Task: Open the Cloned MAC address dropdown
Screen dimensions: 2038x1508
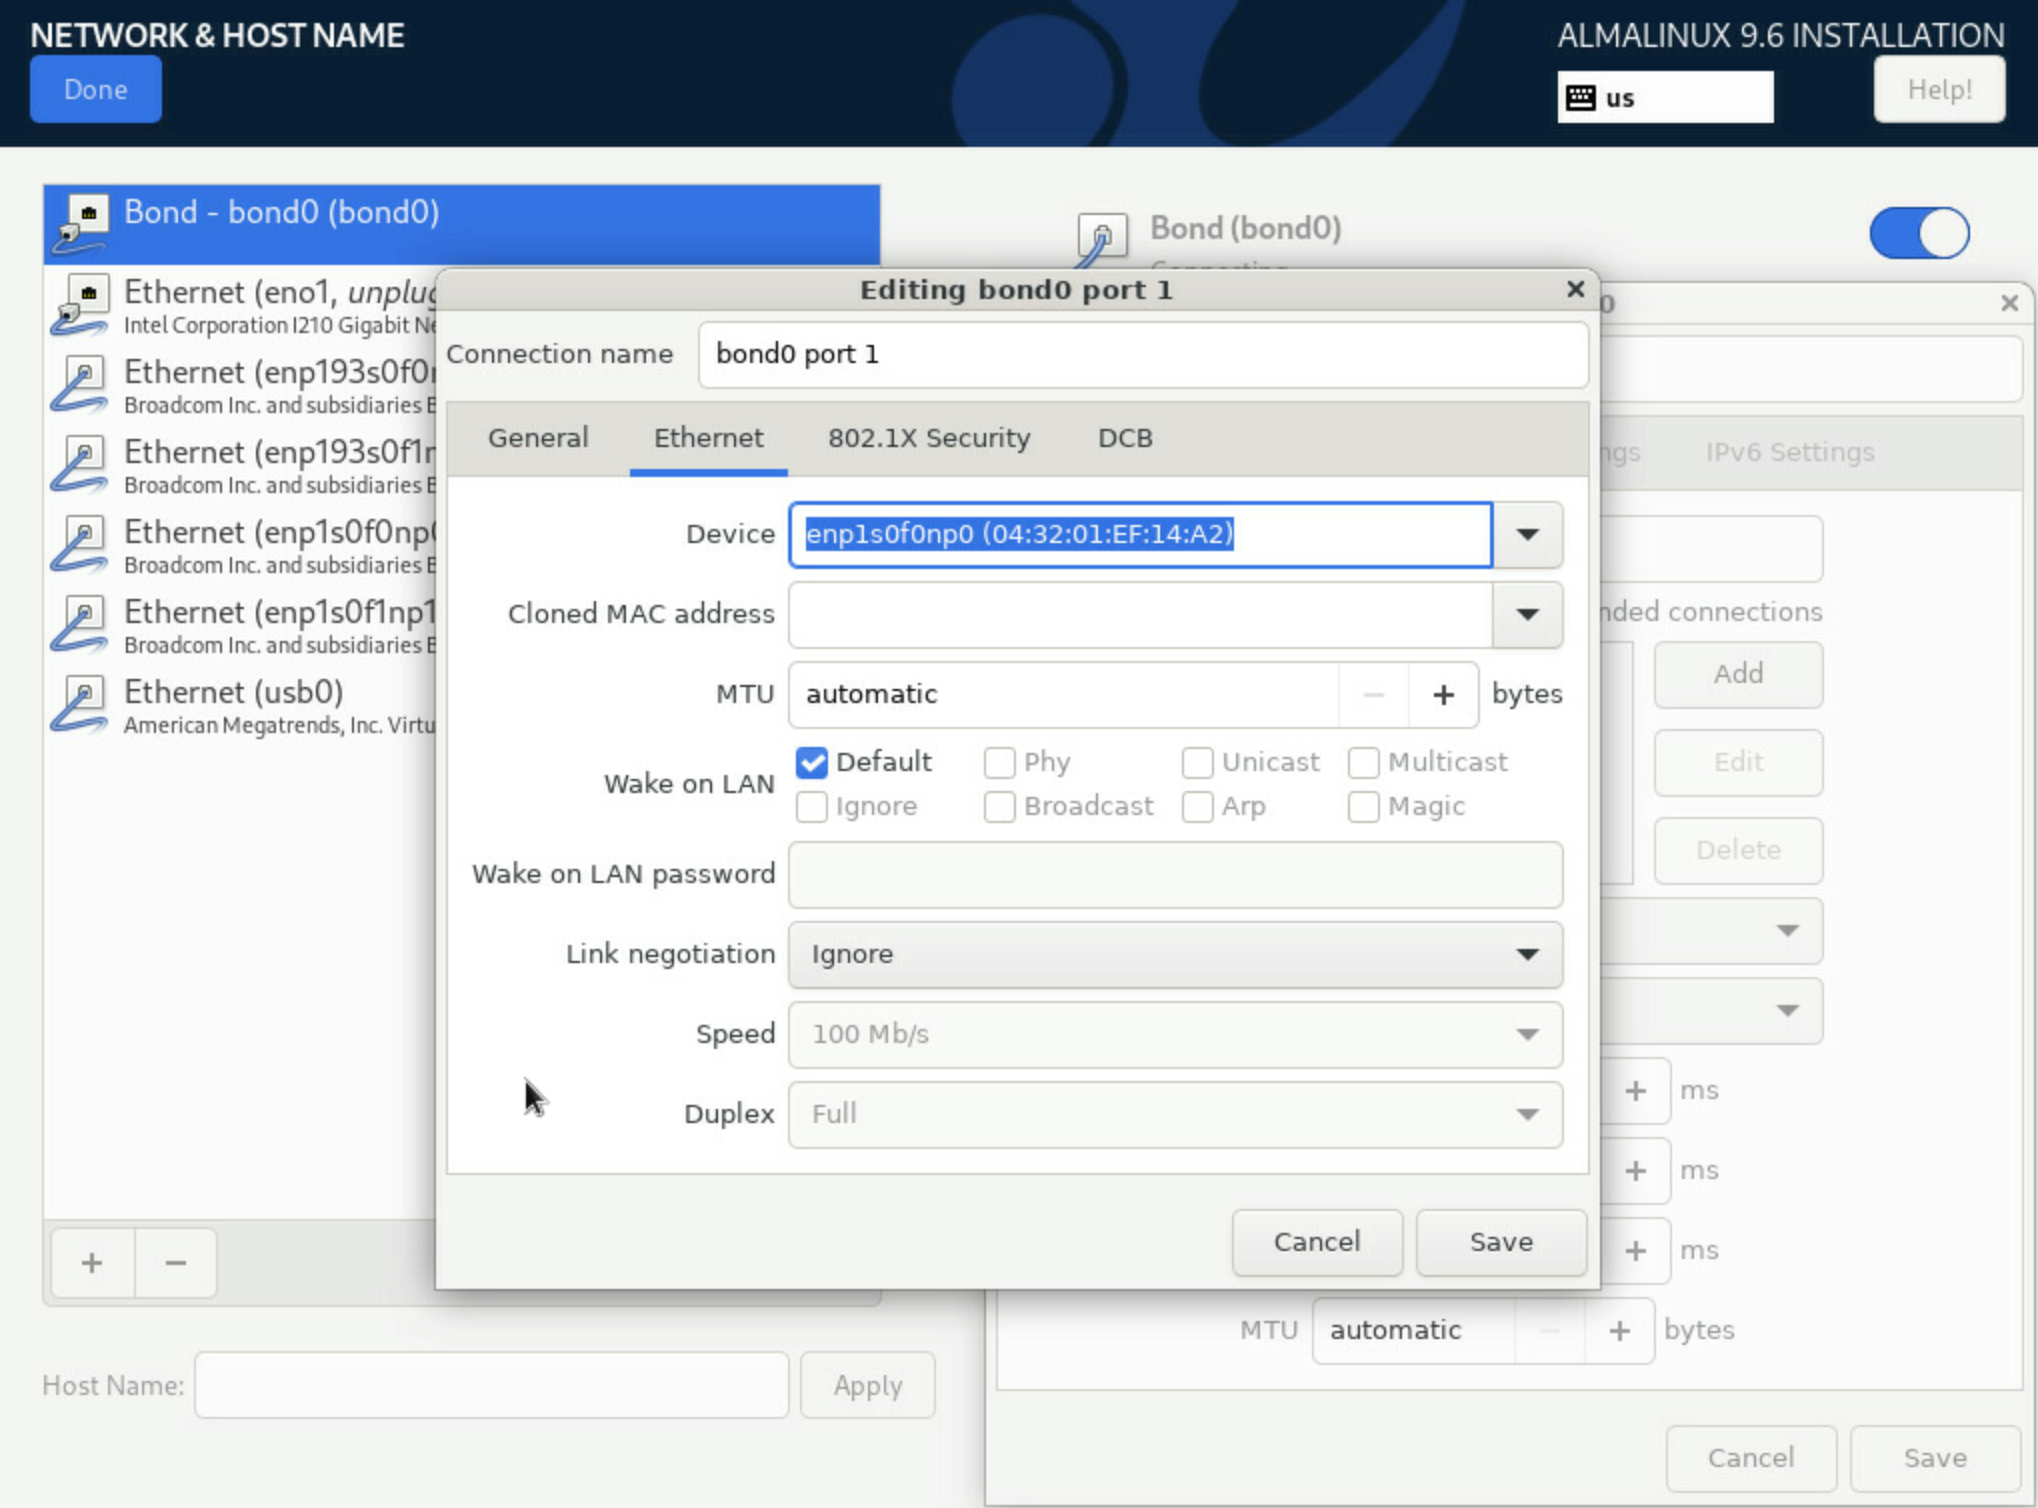Action: point(1527,615)
